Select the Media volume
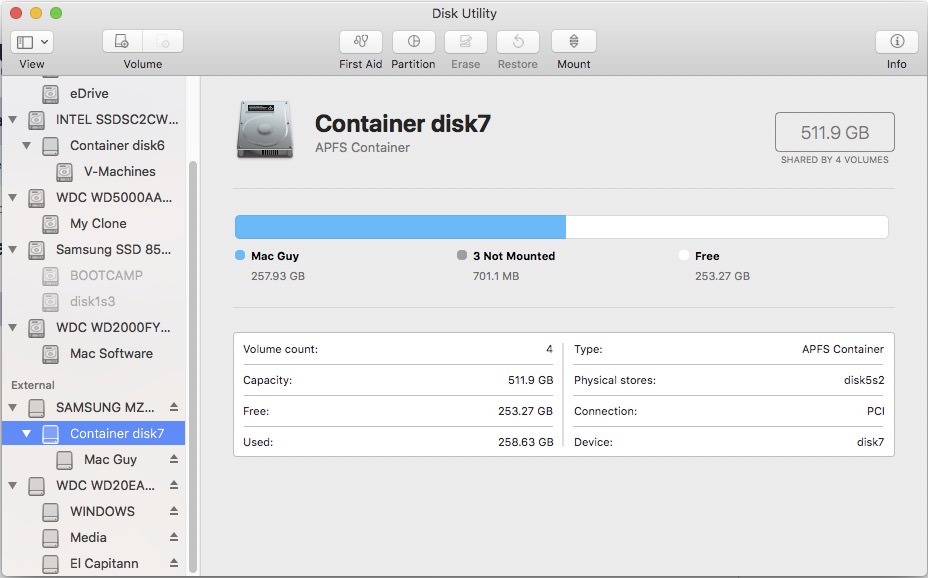 [x=88, y=538]
